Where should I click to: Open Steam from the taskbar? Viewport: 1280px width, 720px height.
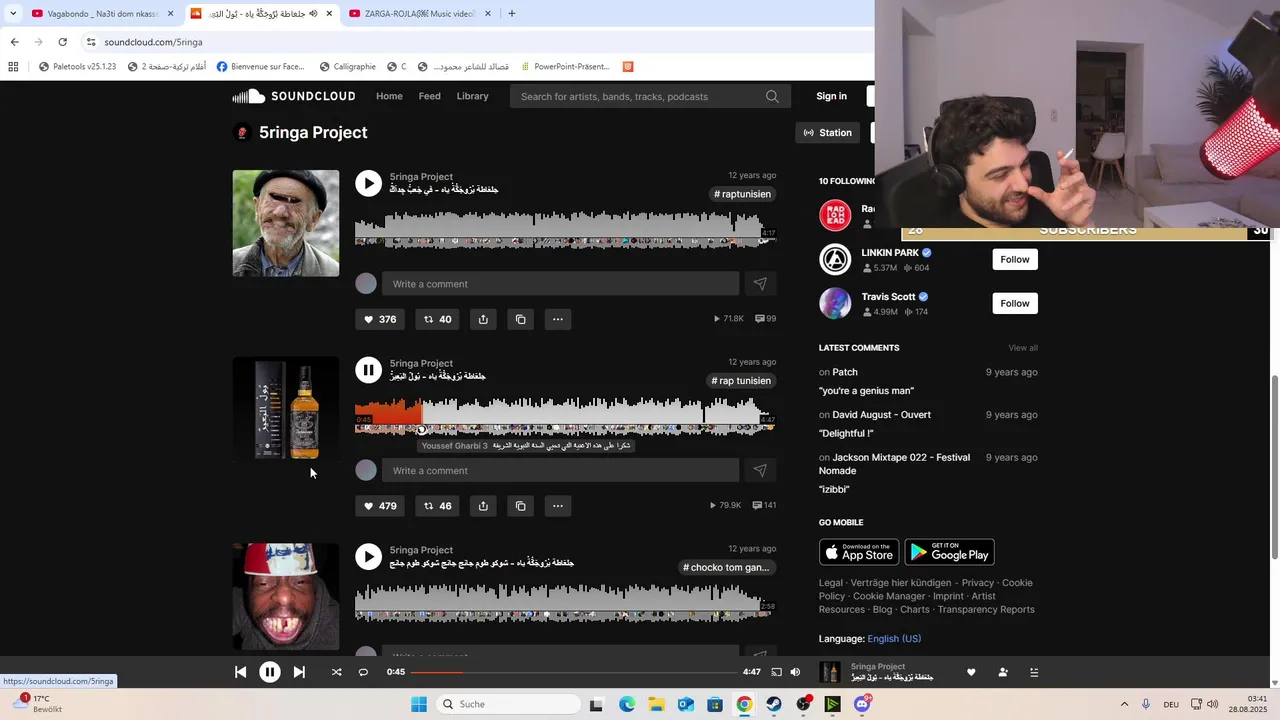pos(774,704)
